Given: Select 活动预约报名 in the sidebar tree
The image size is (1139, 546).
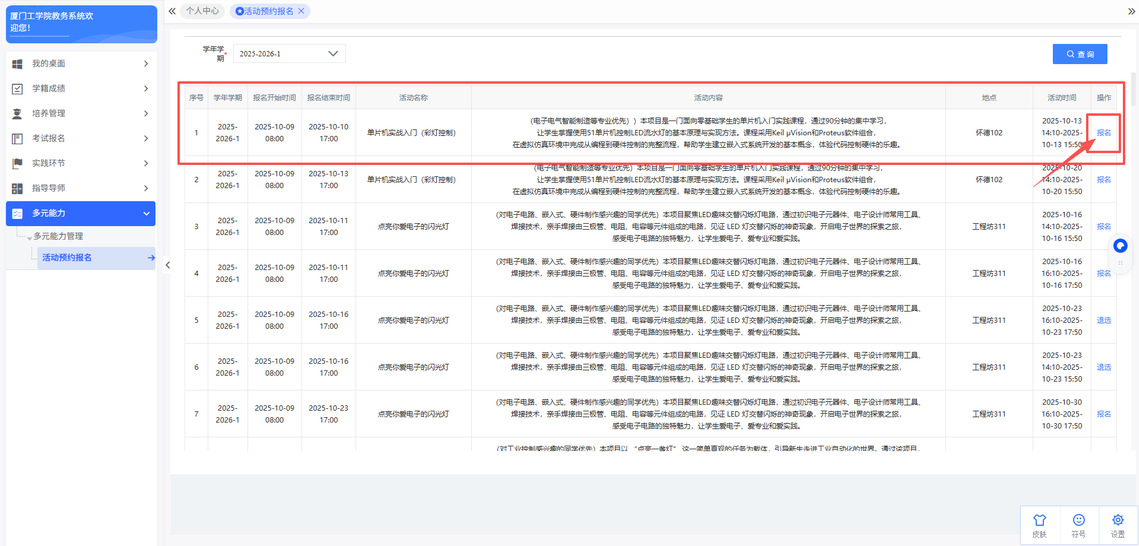Looking at the screenshot, I should coord(67,258).
